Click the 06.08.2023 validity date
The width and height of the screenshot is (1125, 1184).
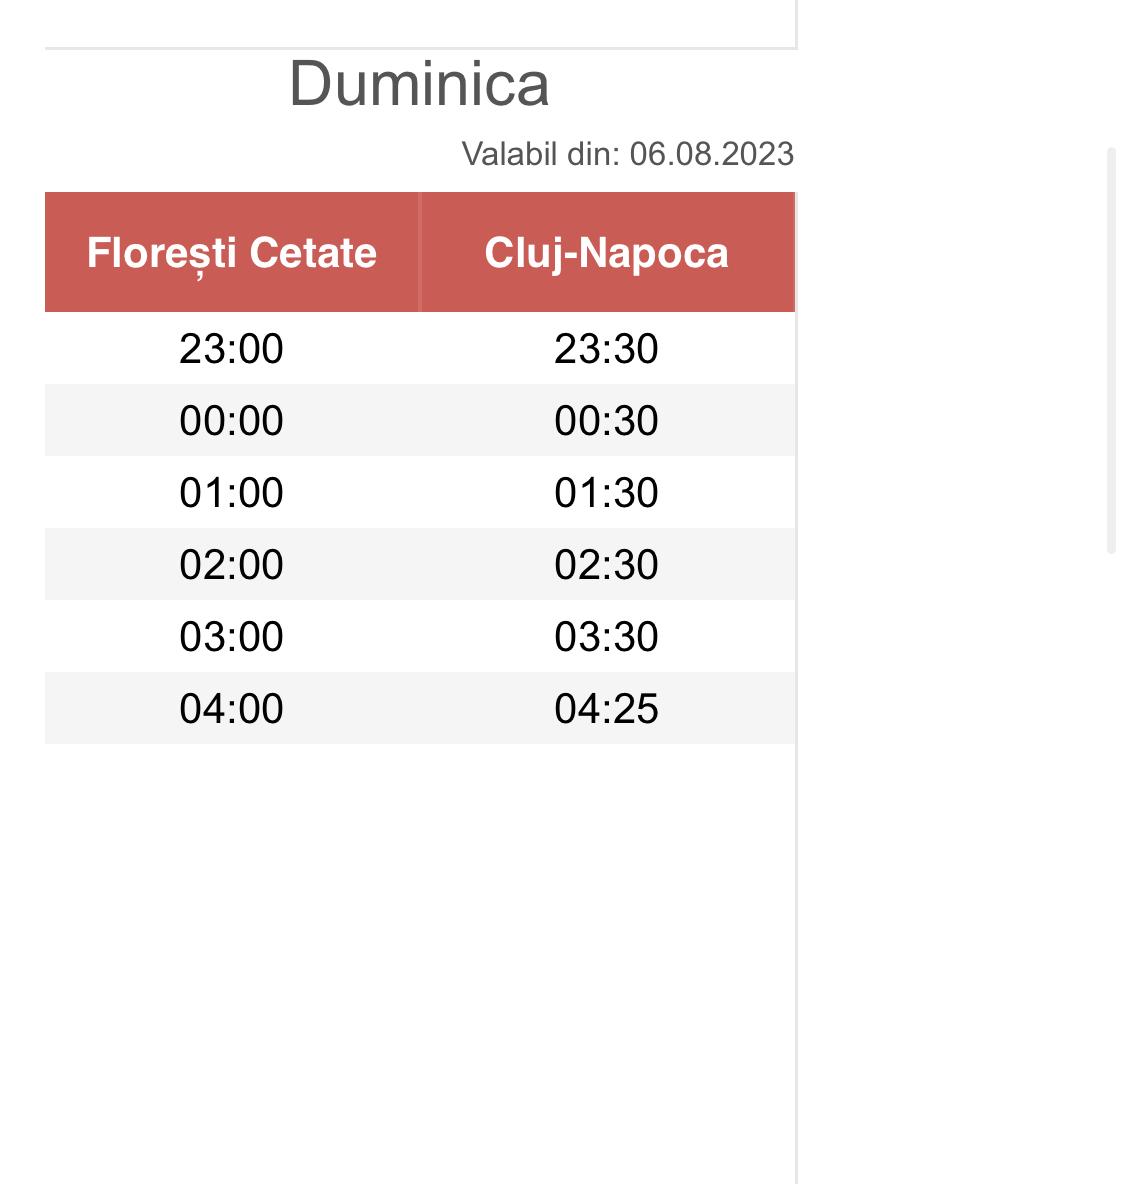711,154
